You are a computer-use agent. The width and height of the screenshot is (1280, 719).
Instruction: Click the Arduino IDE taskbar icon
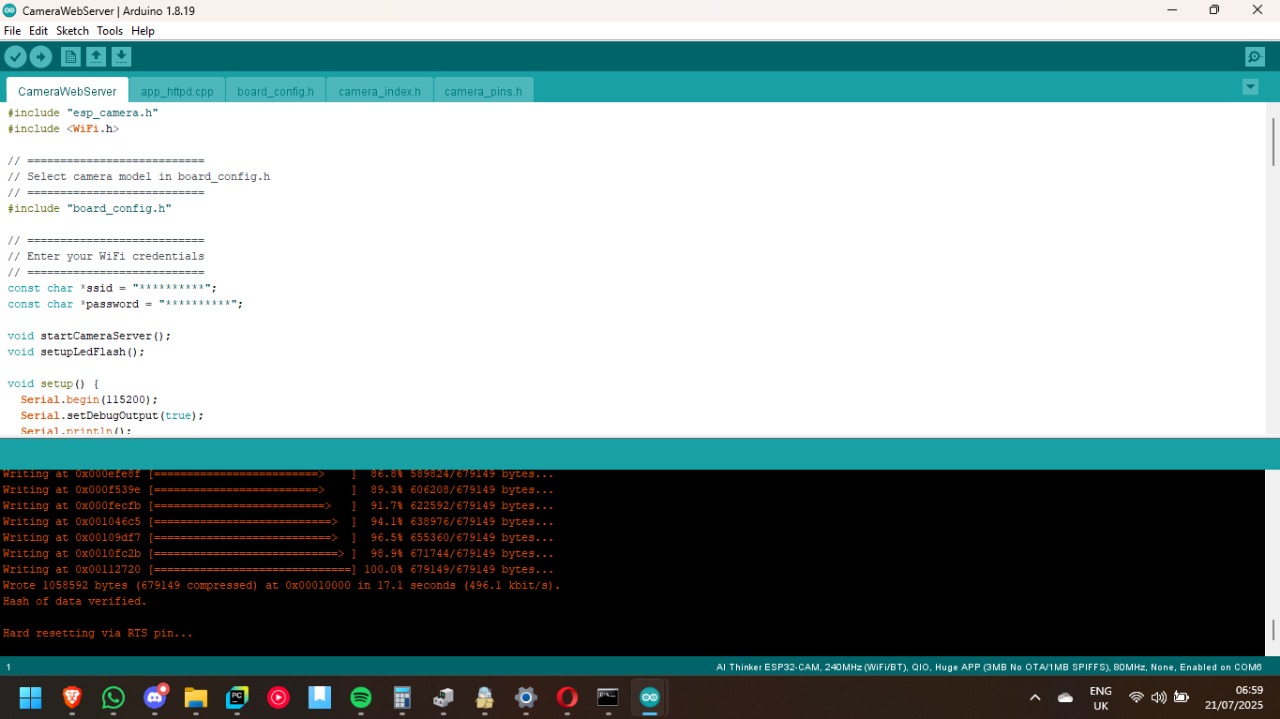tap(650, 697)
